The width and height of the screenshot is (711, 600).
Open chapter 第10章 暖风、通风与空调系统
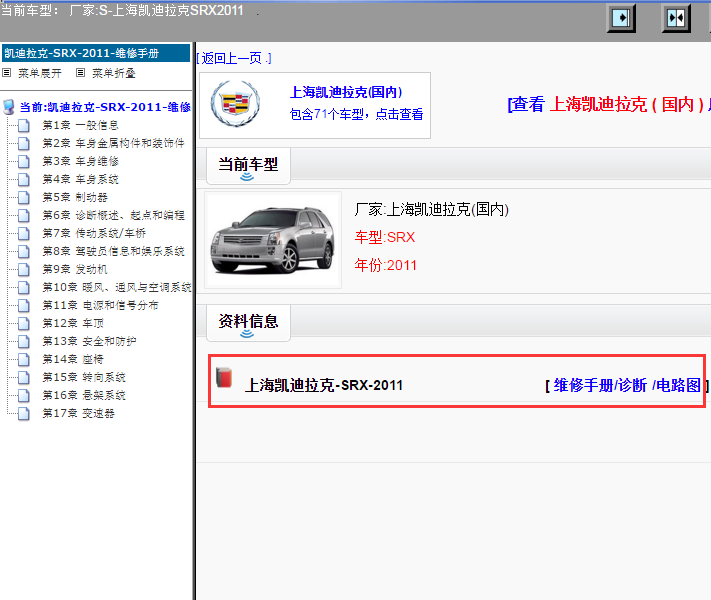pyautogui.click(x=116, y=287)
